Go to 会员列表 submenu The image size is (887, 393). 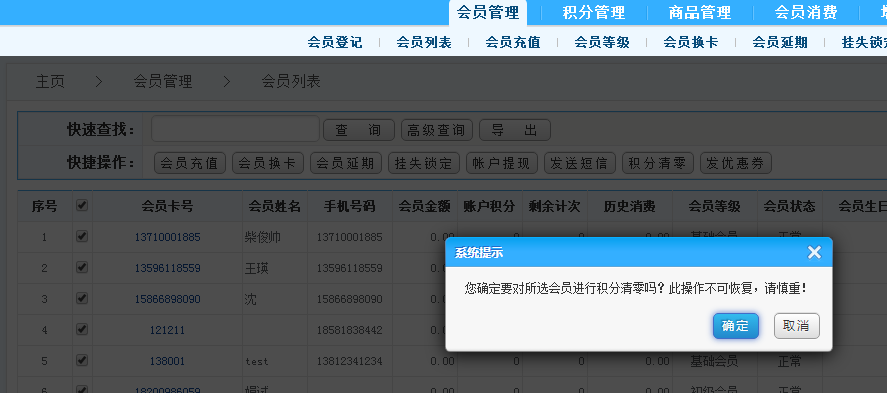click(424, 42)
